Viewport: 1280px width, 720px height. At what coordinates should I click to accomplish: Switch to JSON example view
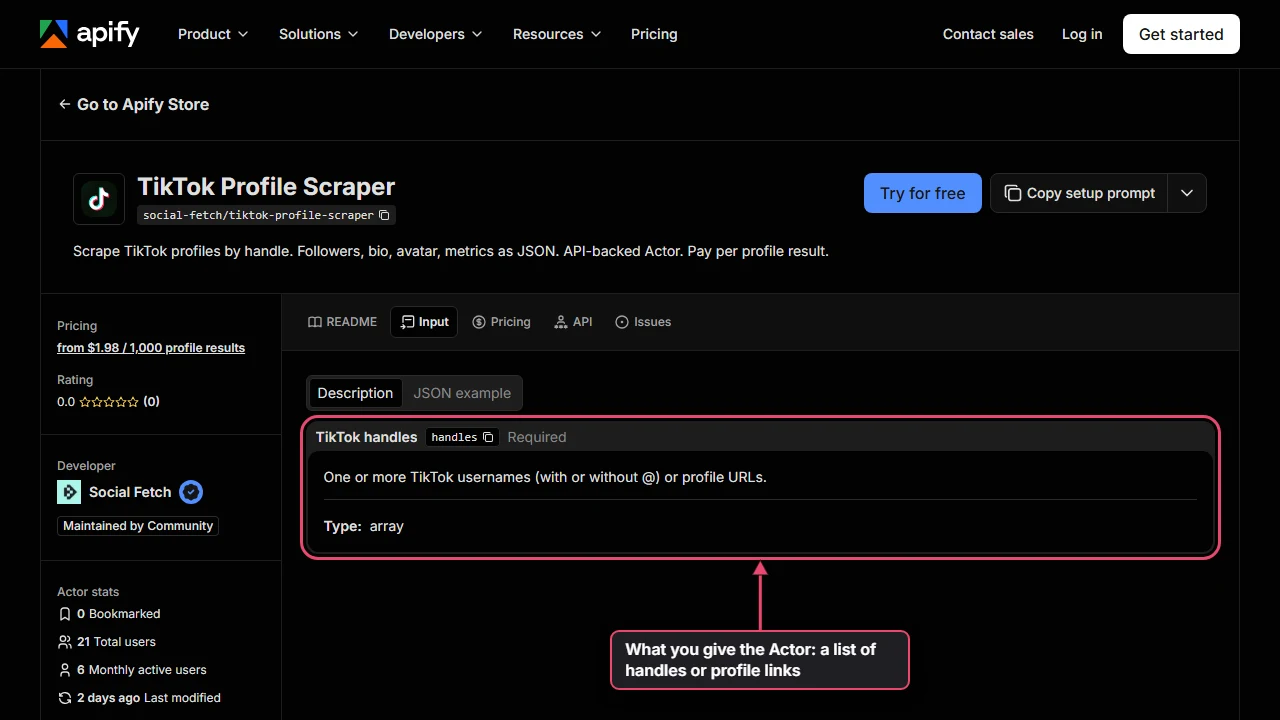coord(462,393)
